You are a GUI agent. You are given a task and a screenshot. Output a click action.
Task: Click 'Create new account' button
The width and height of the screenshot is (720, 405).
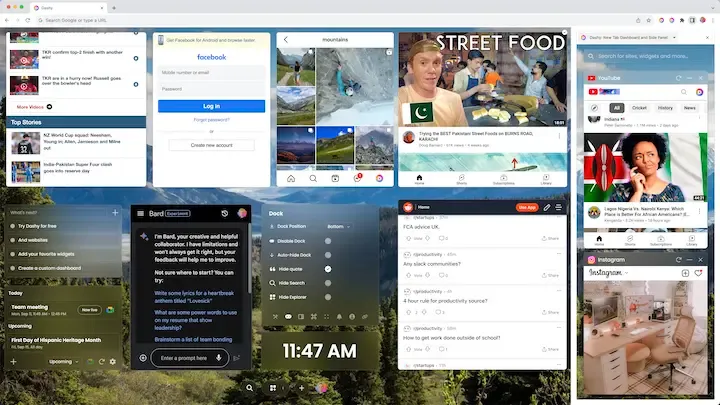coord(211,145)
